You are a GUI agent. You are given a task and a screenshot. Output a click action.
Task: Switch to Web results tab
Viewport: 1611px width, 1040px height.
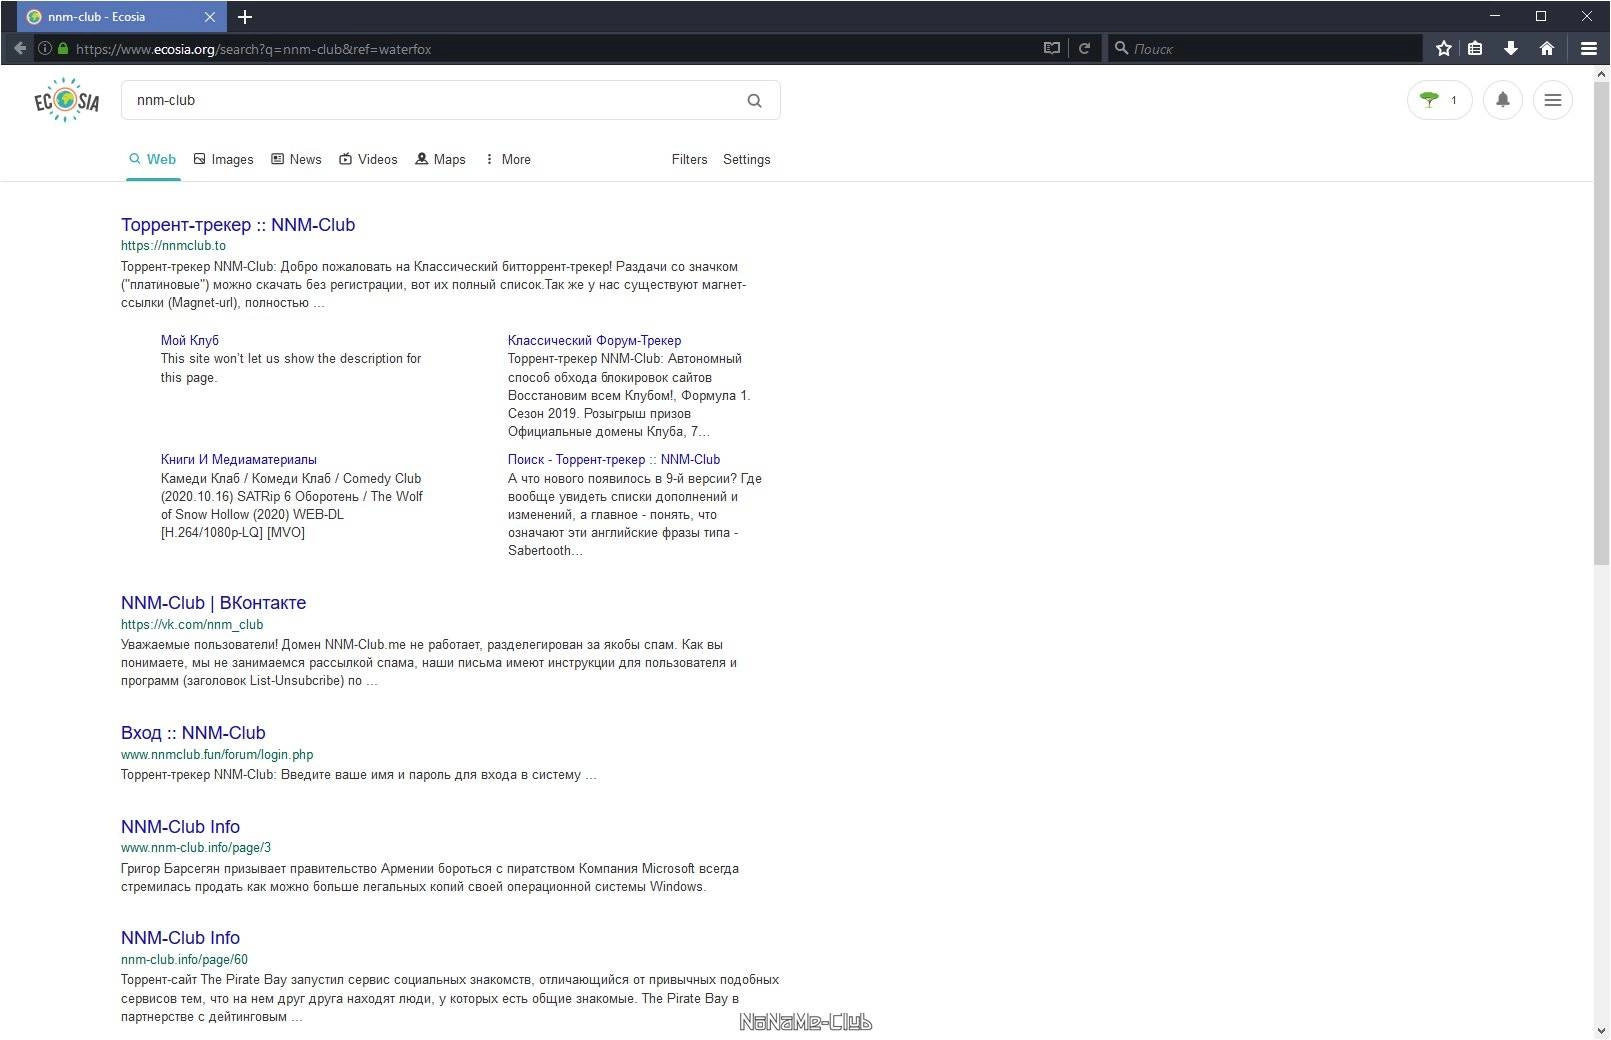pos(153,159)
